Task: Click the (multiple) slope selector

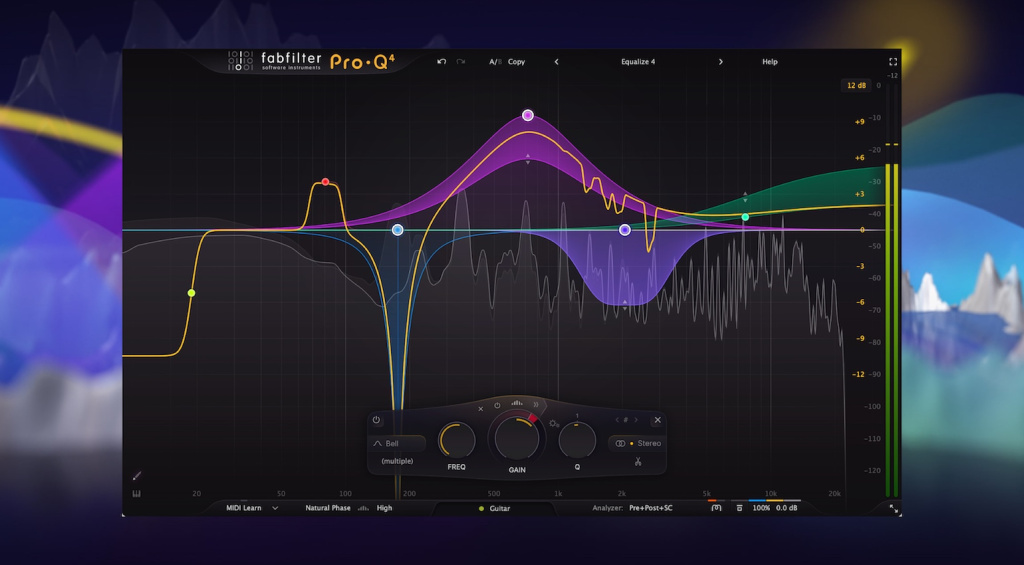Action: [397, 461]
